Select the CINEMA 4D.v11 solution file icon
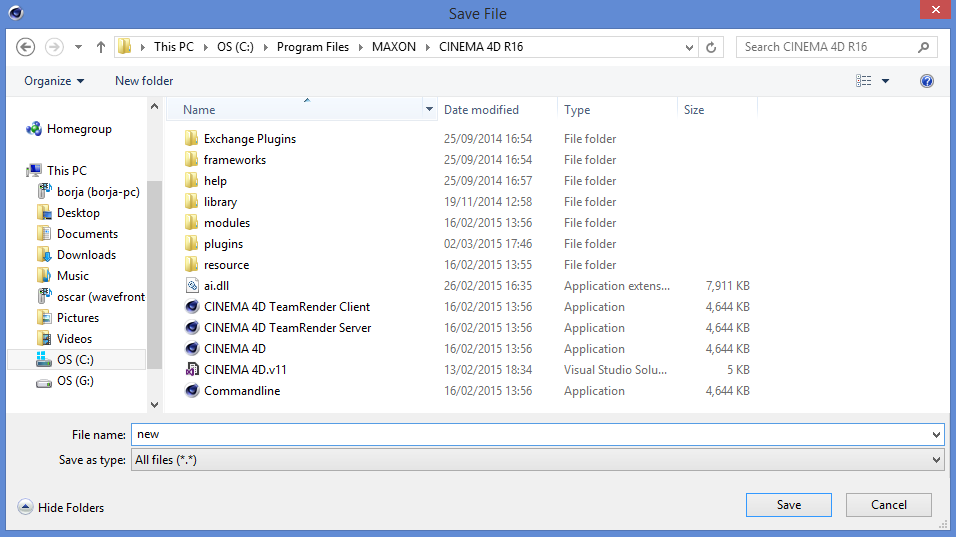Viewport: 956px width, 537px height. (192, 369)
